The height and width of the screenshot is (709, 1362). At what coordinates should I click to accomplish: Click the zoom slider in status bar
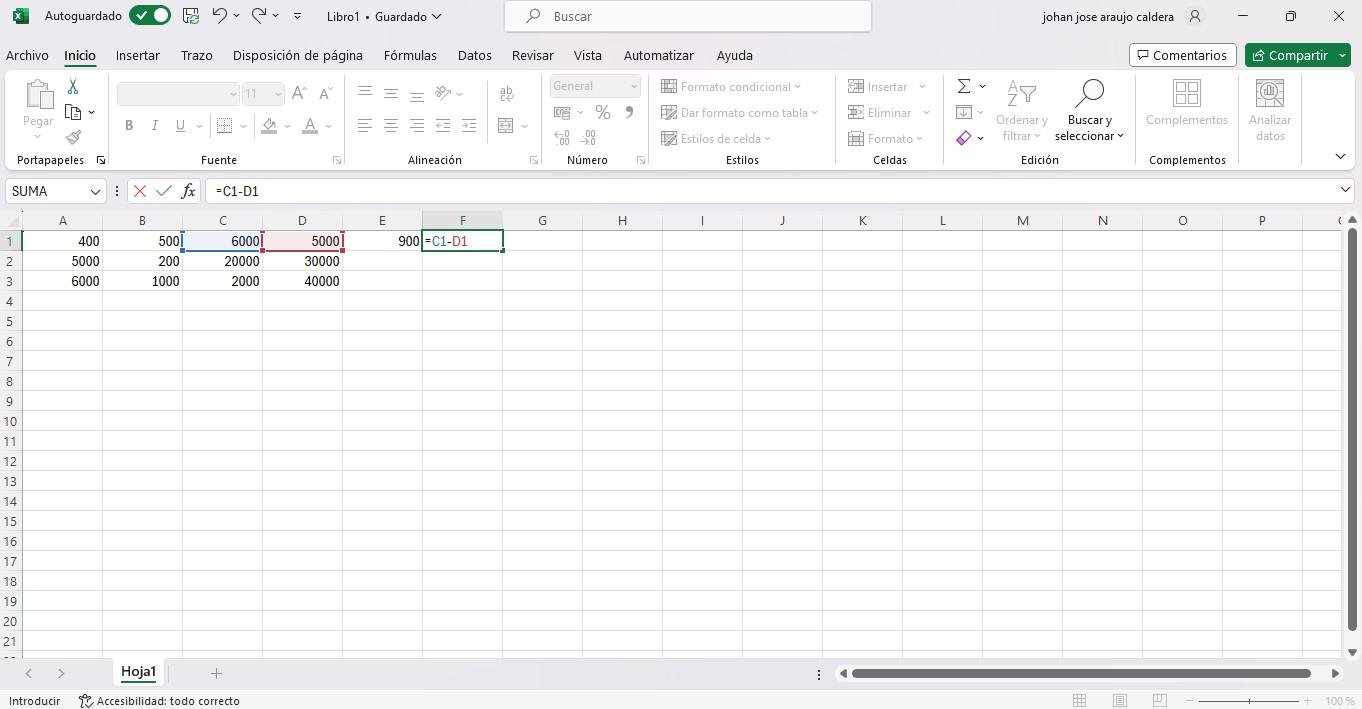[1249, 701]
